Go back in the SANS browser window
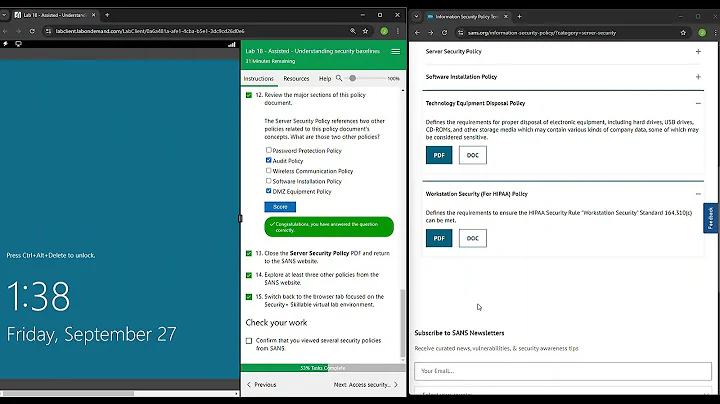720x404 pixels. pyautogui.click(x=417, y=33)
